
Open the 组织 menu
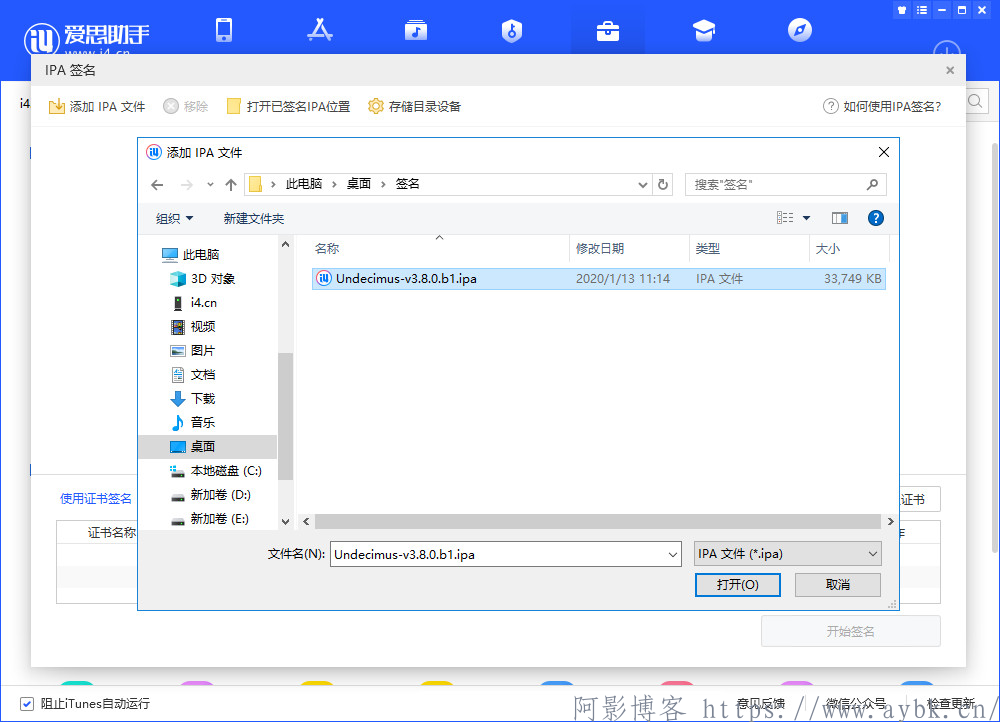(174, 219)
